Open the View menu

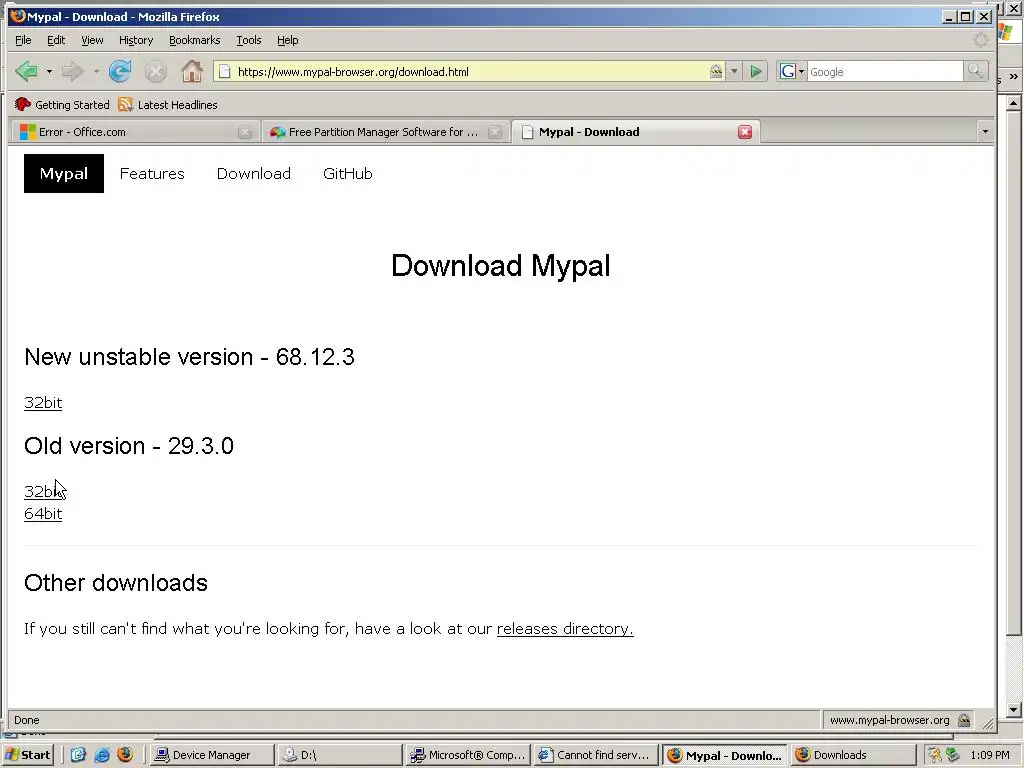tap(92, 40)
